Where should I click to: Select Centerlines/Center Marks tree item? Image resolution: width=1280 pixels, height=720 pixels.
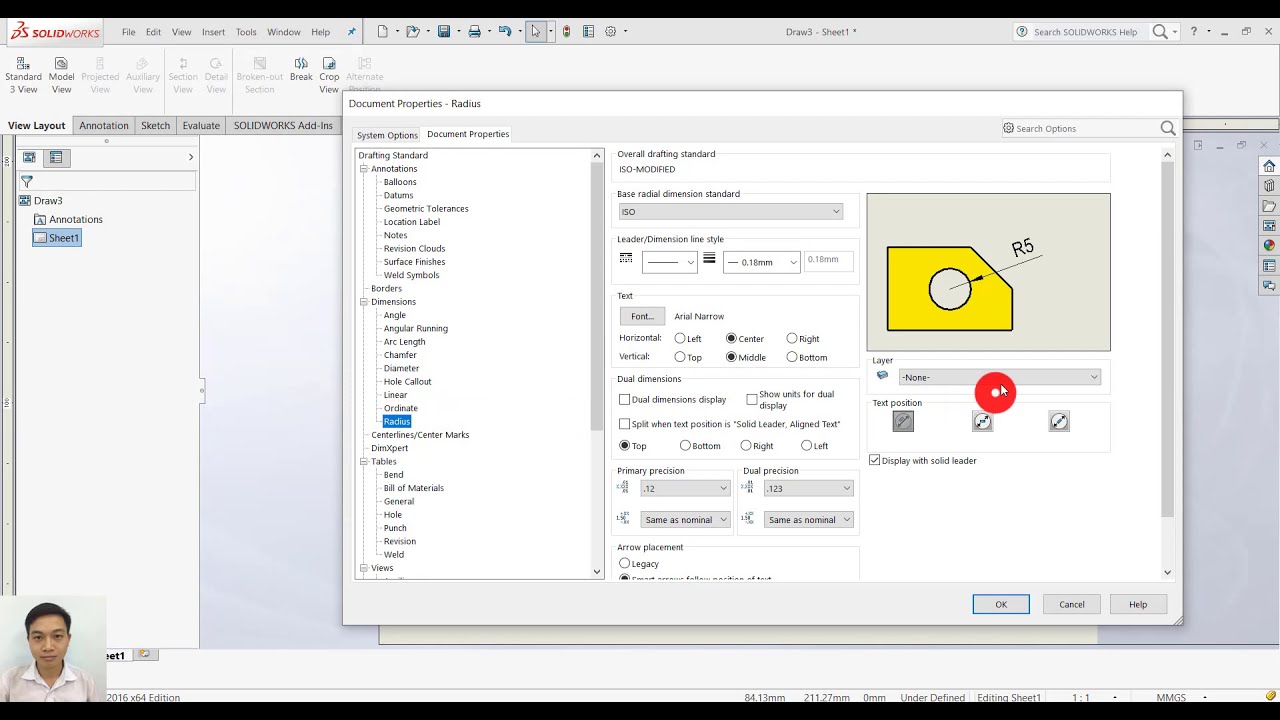pyautogui.click(x=420, y=435)
